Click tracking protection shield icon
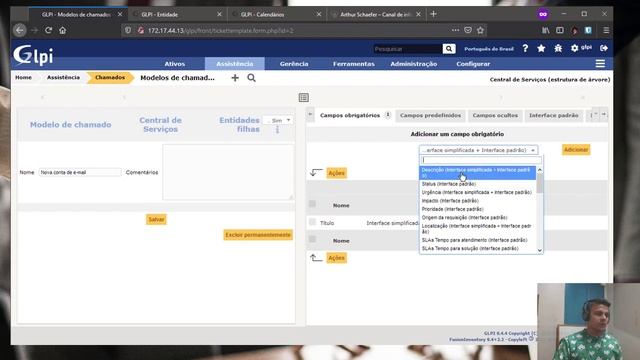The width and height of the screenshot is (640, 360). (x=128, y=30)
